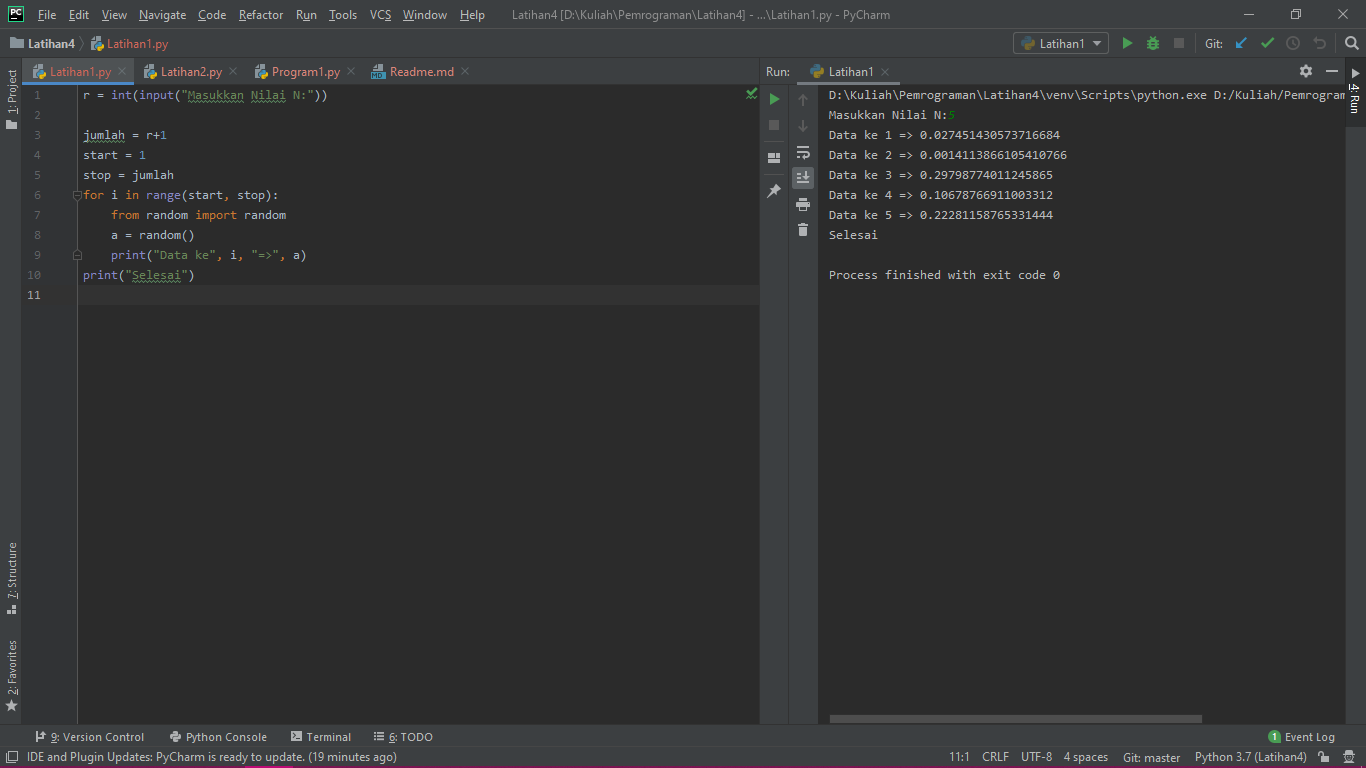Update project from Git with blue arrow
The height and width of the screenshot is (768, 1366).
pyautogui.click(x=1241, y=43)
